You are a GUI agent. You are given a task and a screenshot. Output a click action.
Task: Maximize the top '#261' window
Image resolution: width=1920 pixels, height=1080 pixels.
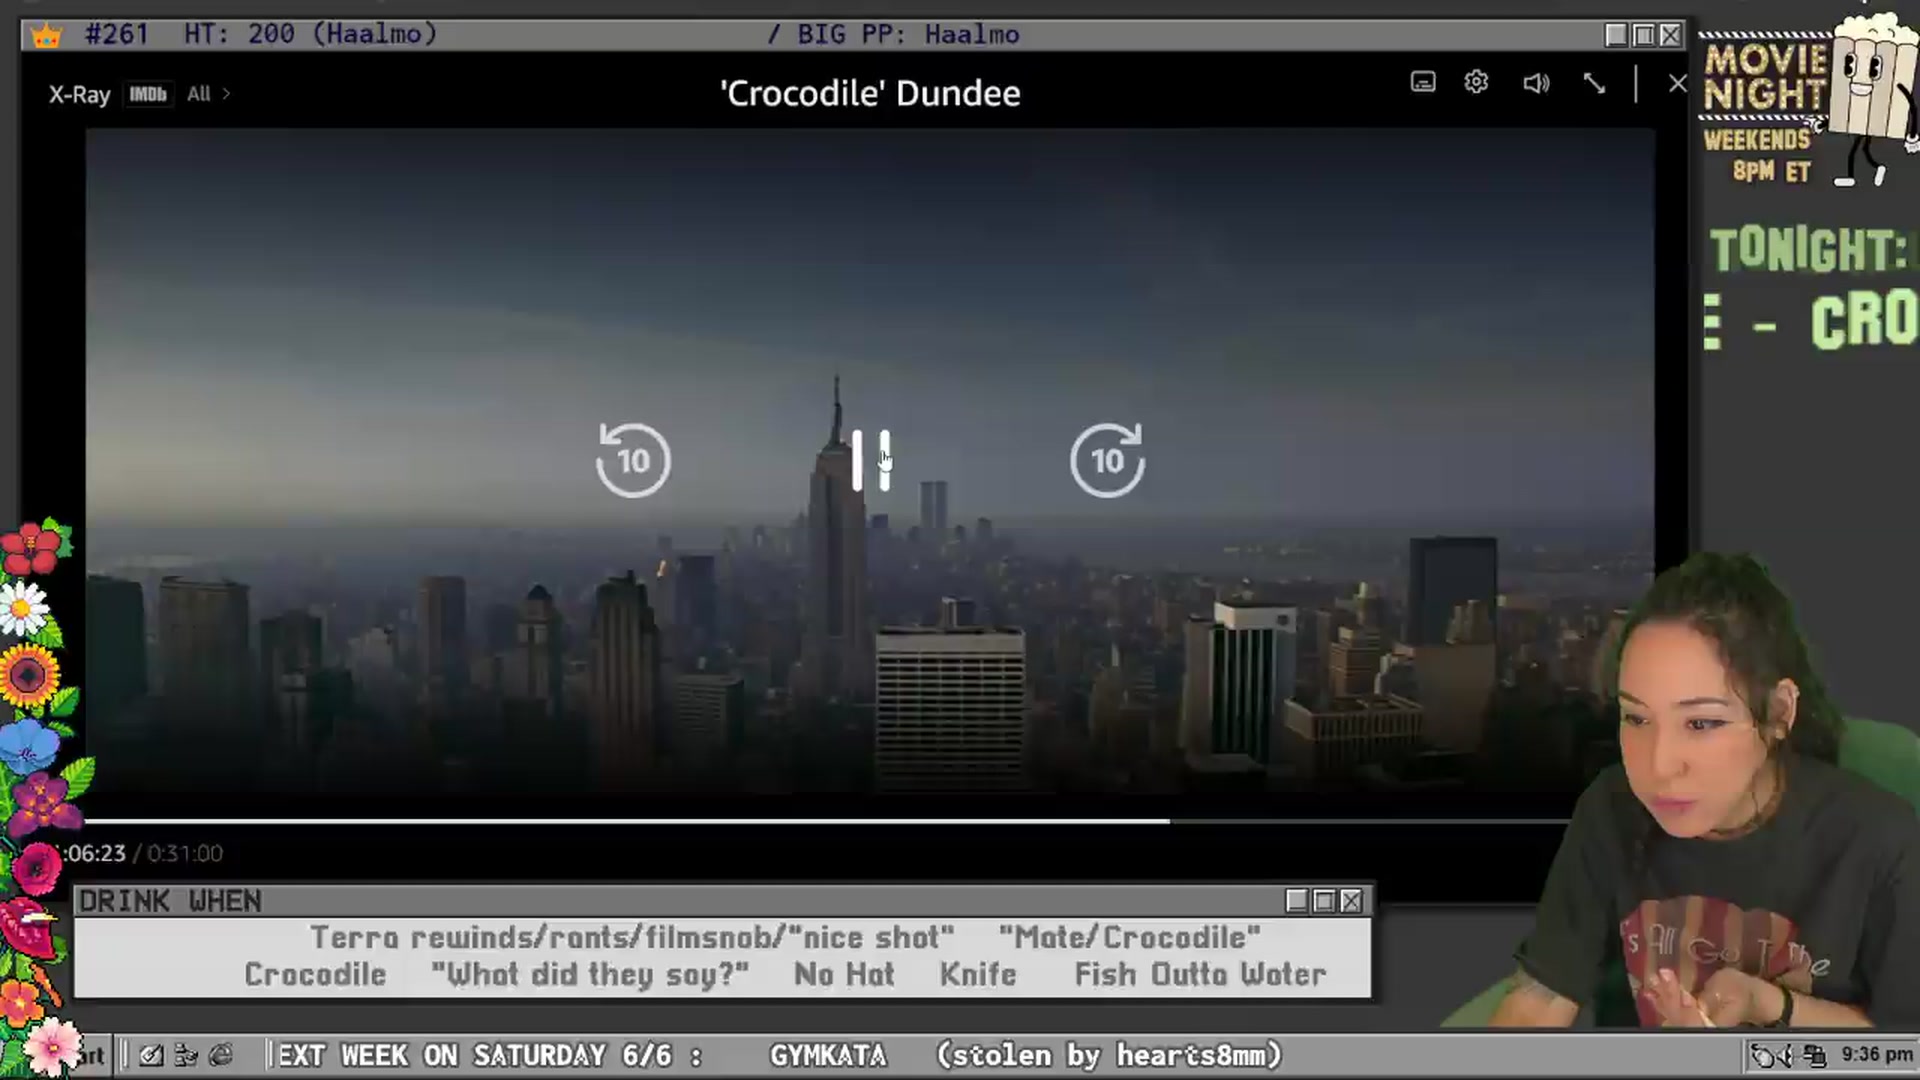(1643, 35)
